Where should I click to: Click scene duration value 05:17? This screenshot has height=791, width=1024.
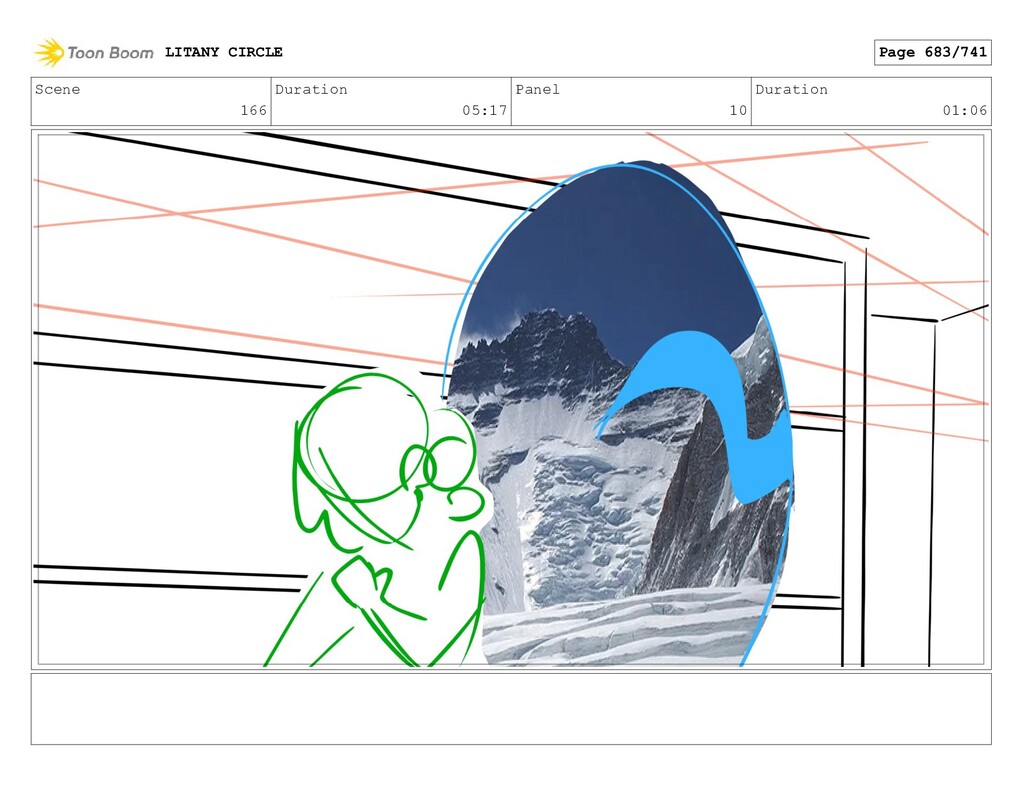point(485,110)
